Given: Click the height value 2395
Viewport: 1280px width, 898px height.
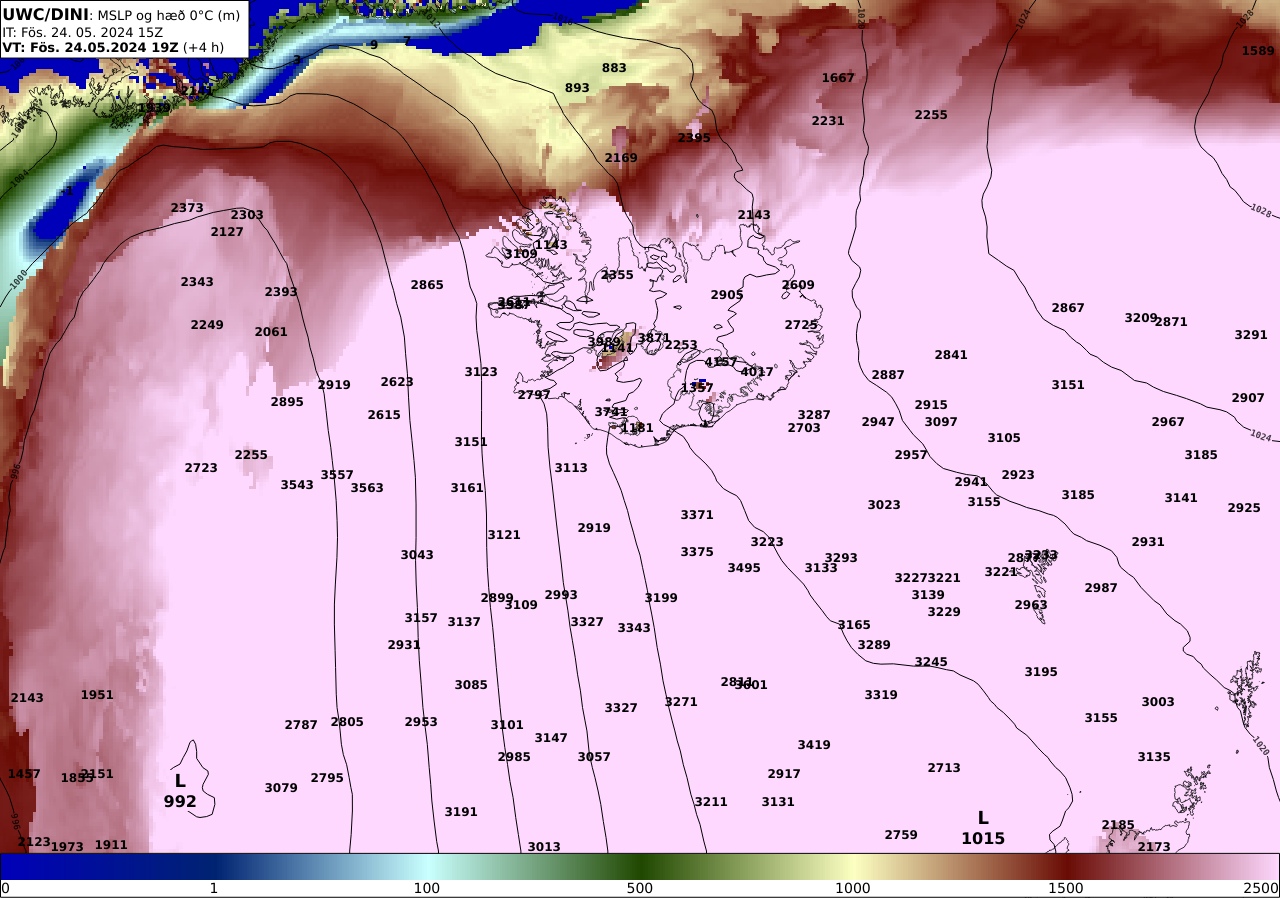Looking at the screenshot, I should click(694, 138).
